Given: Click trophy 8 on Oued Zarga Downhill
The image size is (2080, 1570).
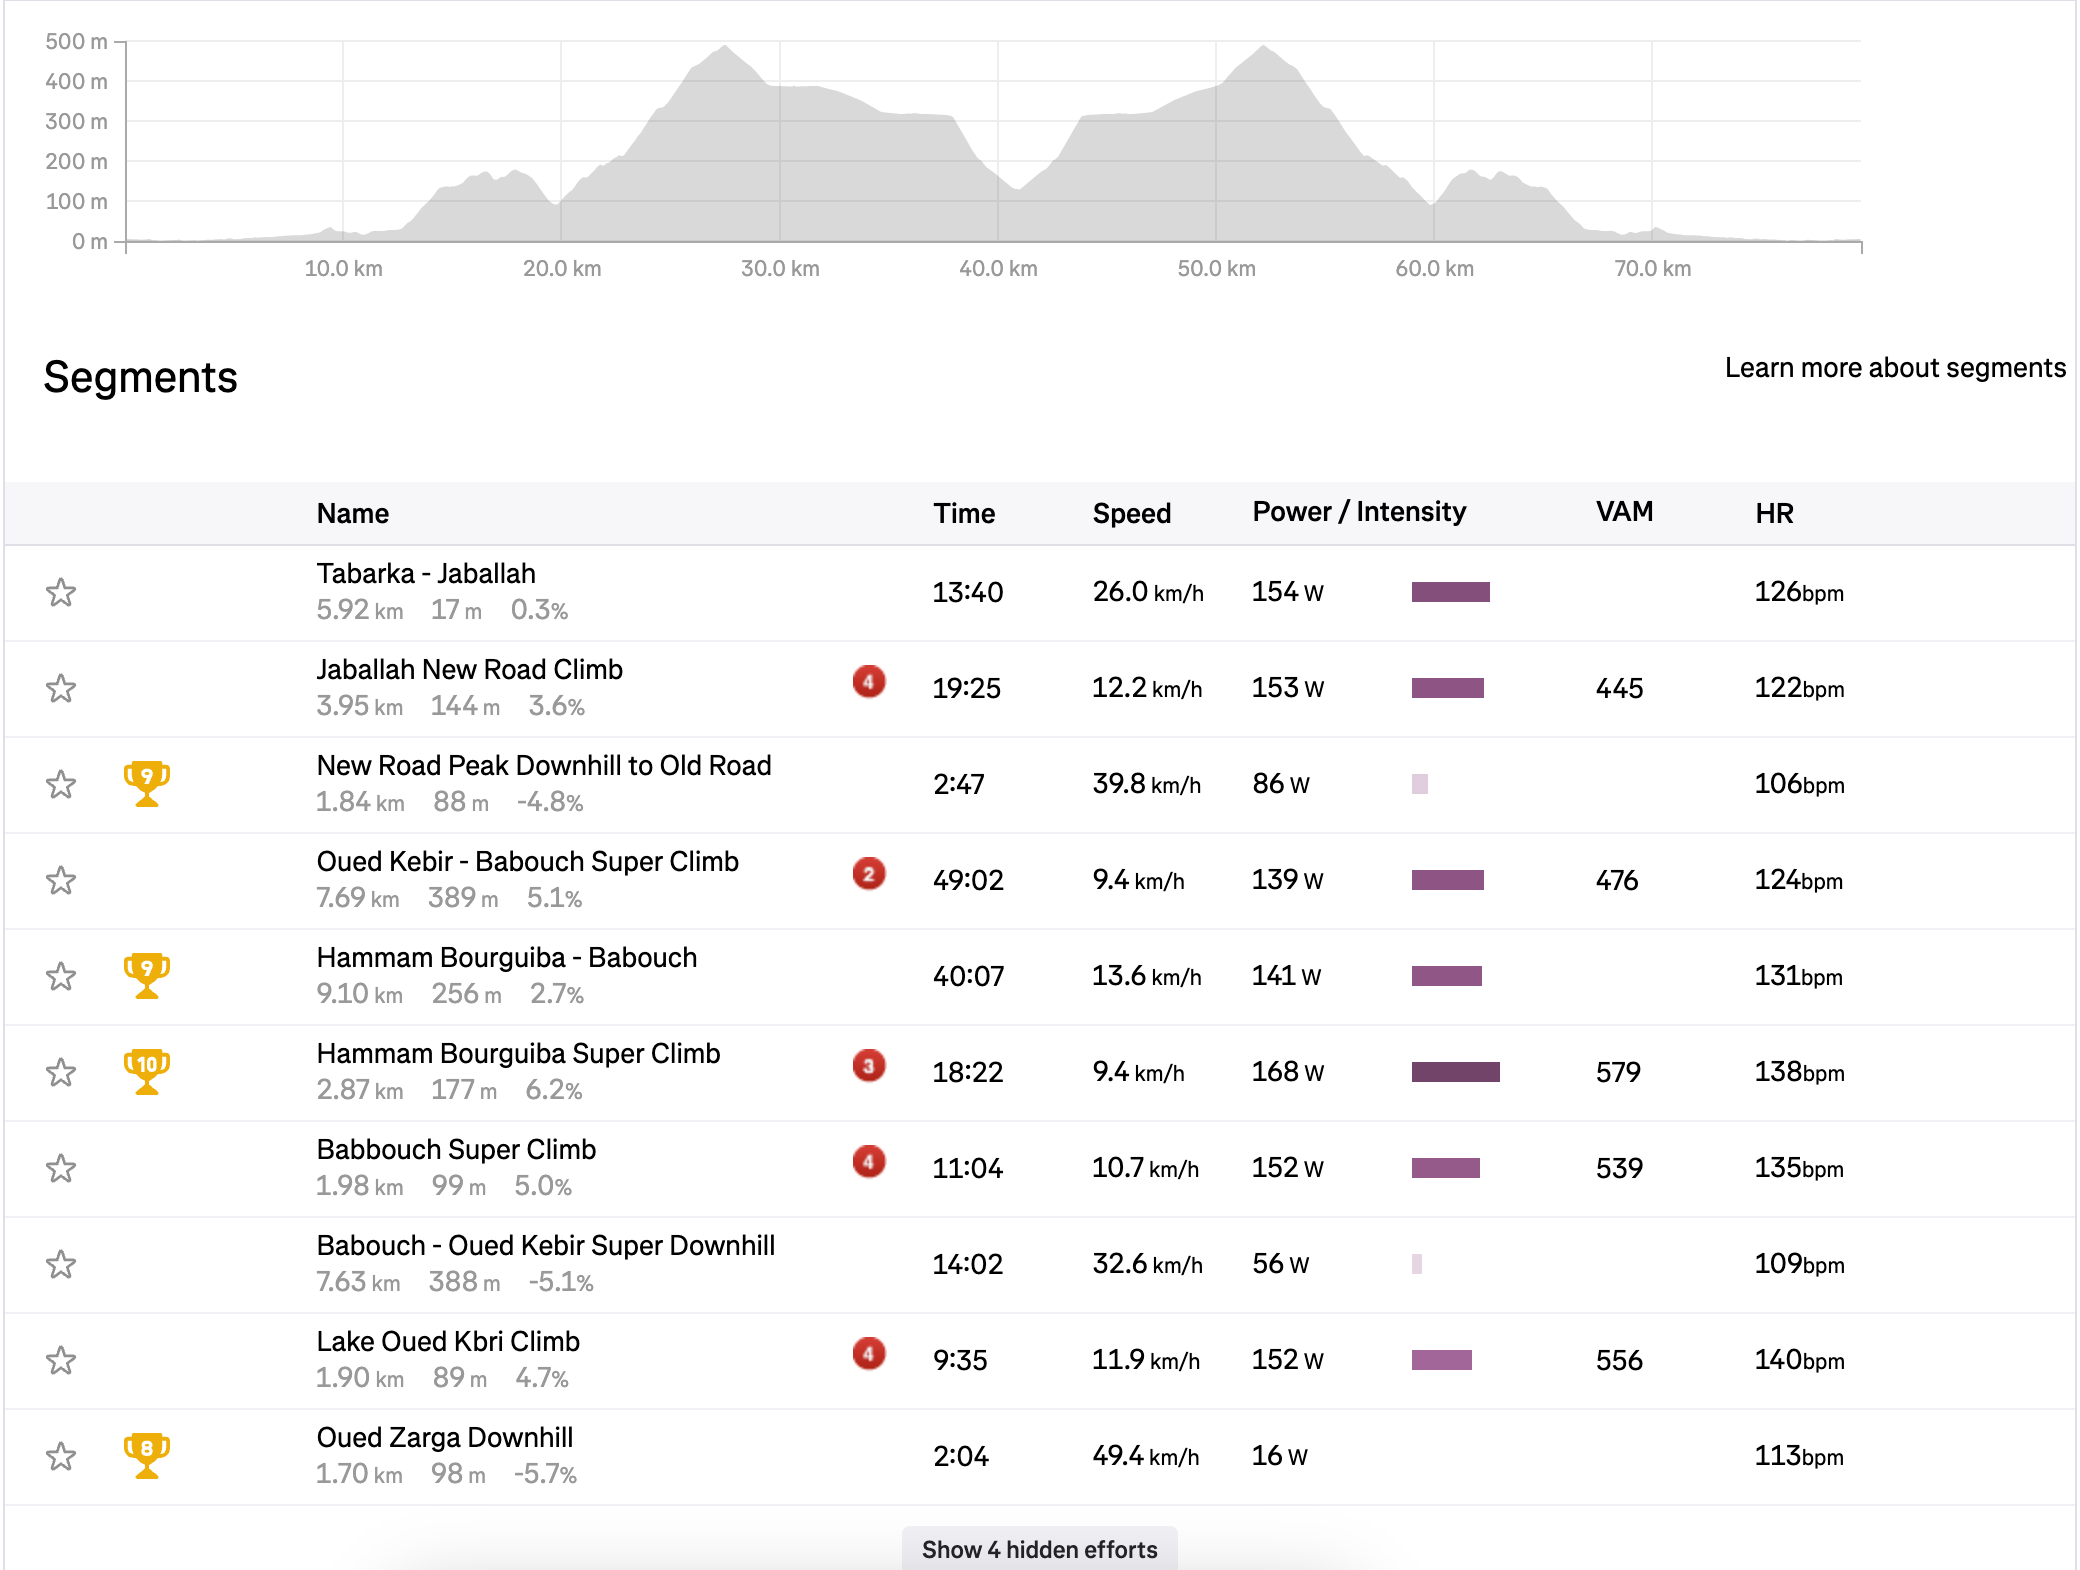Looking at the screenshot, I should point(147,1455).
